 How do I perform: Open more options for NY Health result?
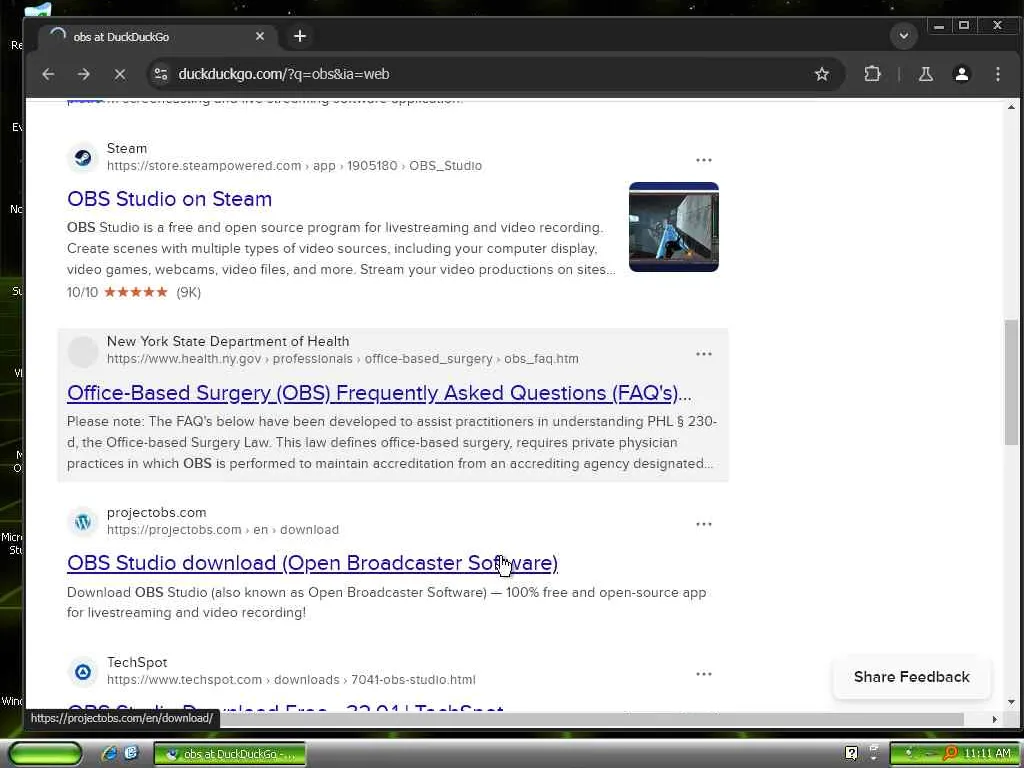pos(703,354)
